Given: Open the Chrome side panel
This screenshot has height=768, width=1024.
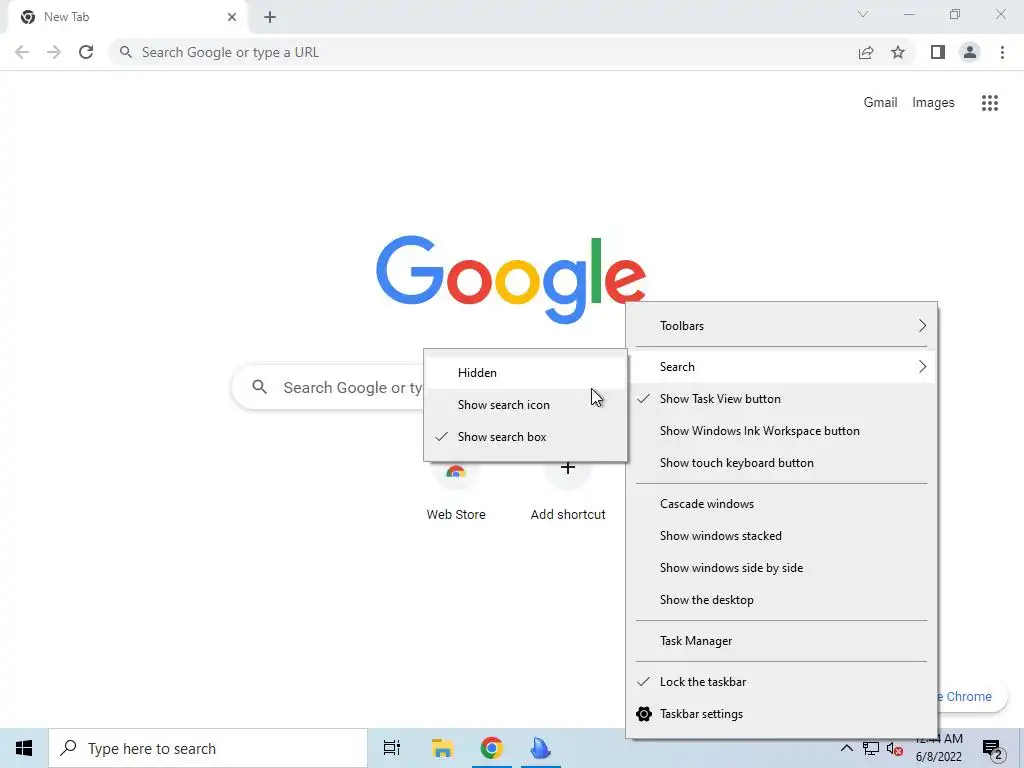Looking at the screenshot, I should tap(938, 52).
